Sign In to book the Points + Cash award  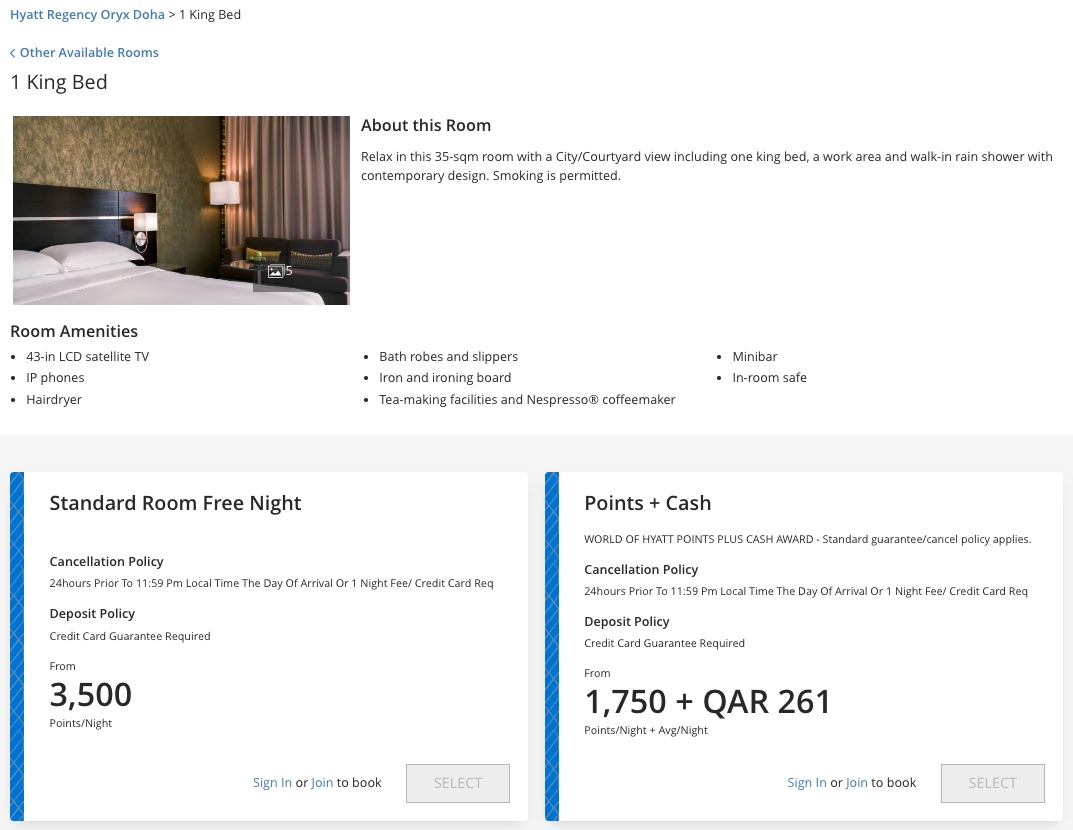click(806, 782)
